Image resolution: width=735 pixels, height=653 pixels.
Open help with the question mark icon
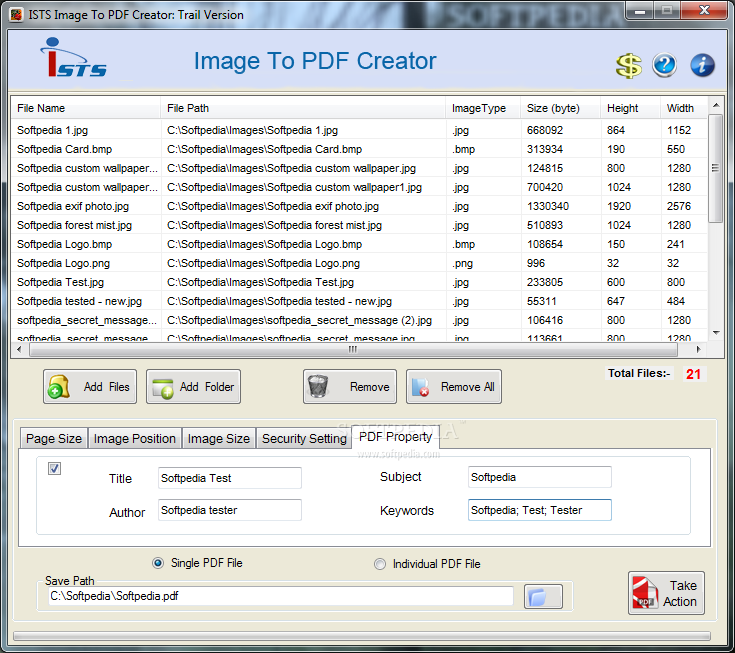pos(664,65)
